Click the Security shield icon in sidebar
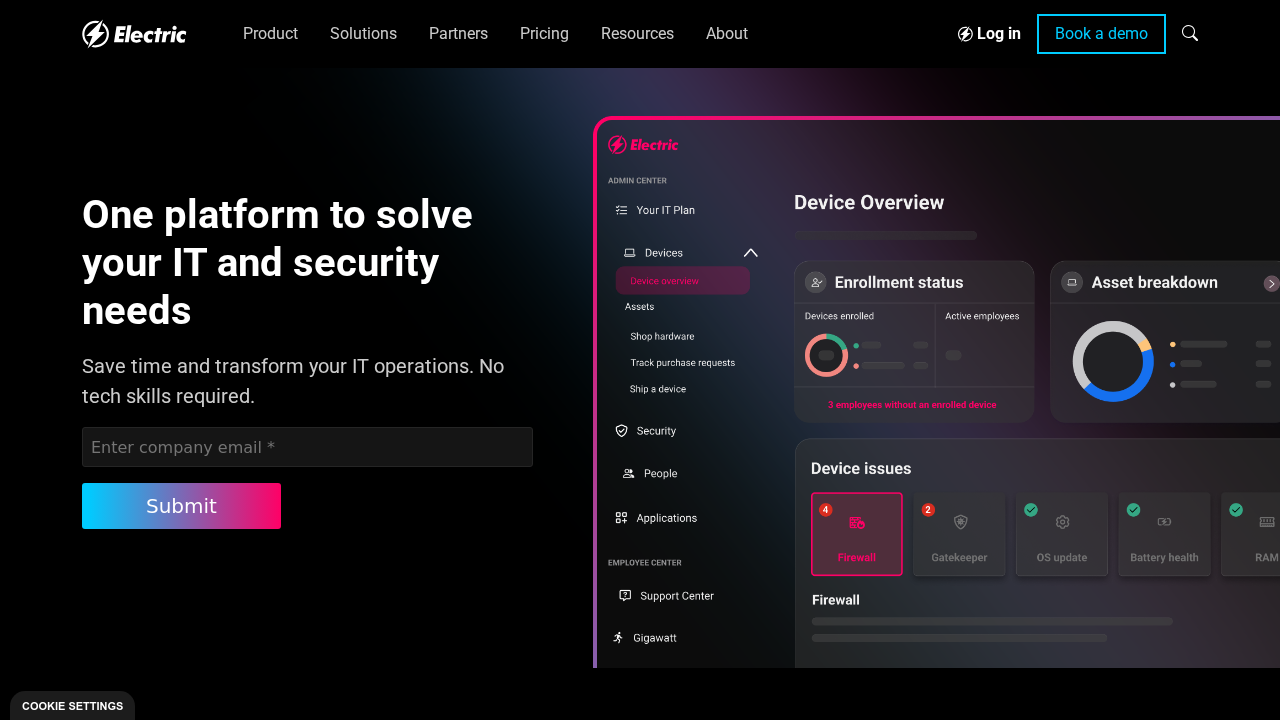This screenshot has height=720, width=1280. pos(621,431)
